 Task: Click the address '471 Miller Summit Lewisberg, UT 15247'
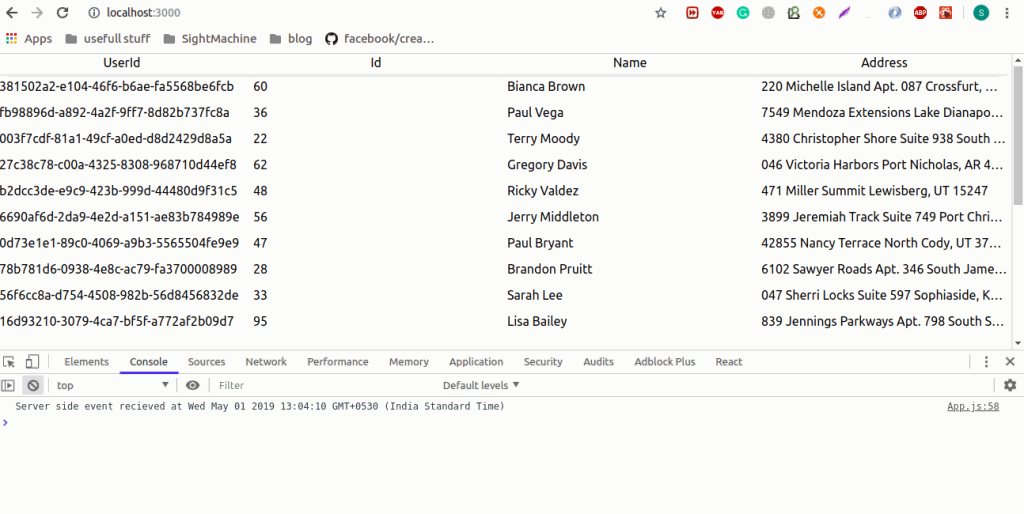(x=874, y=191)
